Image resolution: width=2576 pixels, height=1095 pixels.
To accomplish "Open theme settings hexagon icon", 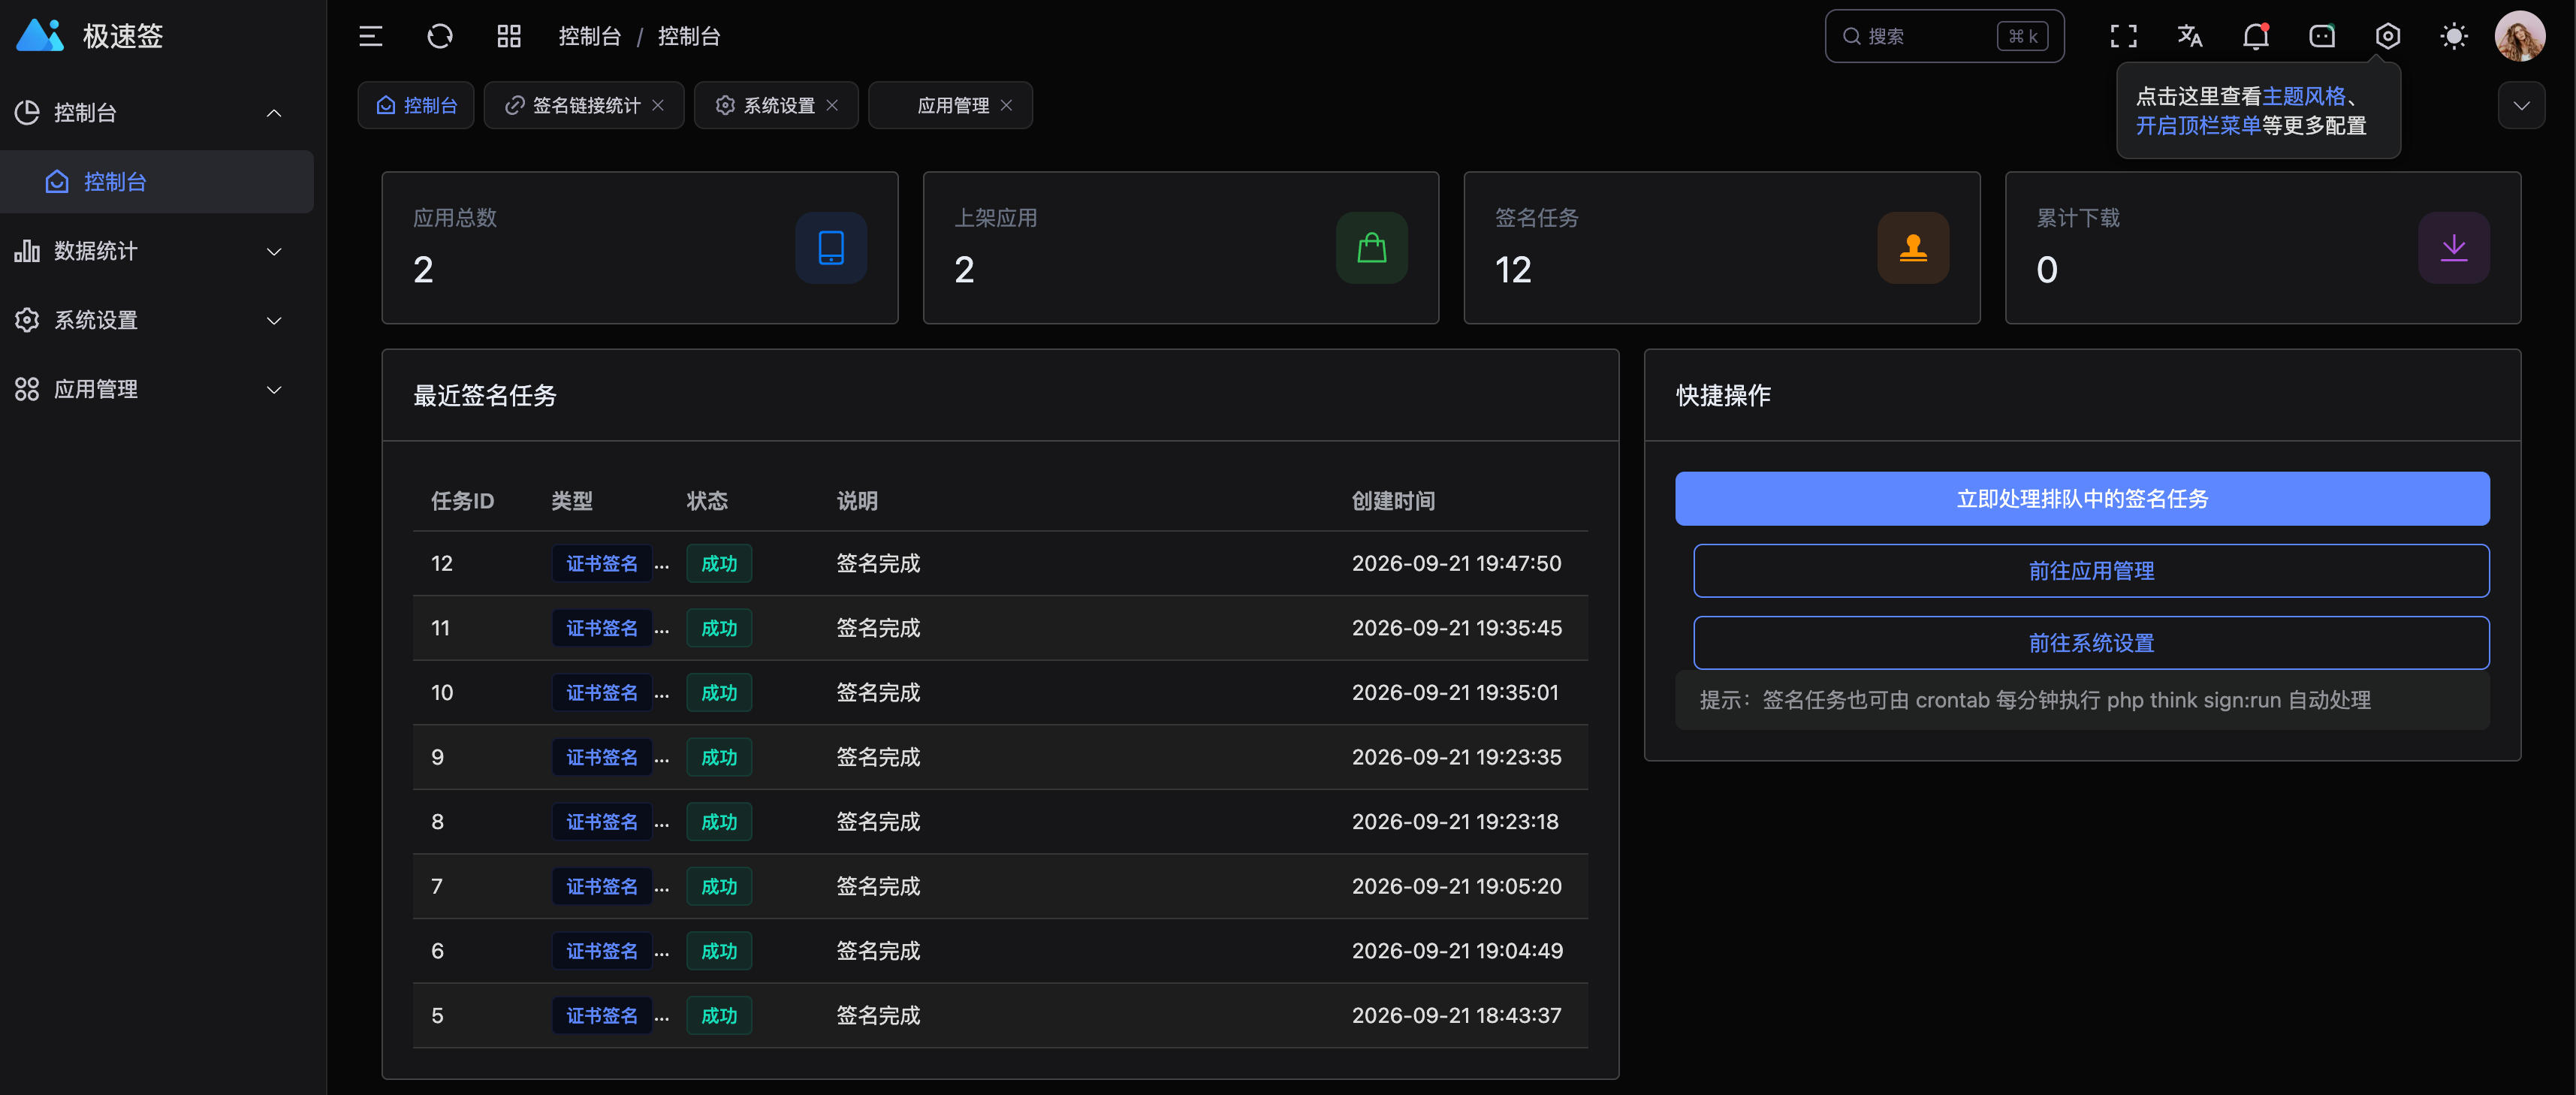I will coord(2387,37).
